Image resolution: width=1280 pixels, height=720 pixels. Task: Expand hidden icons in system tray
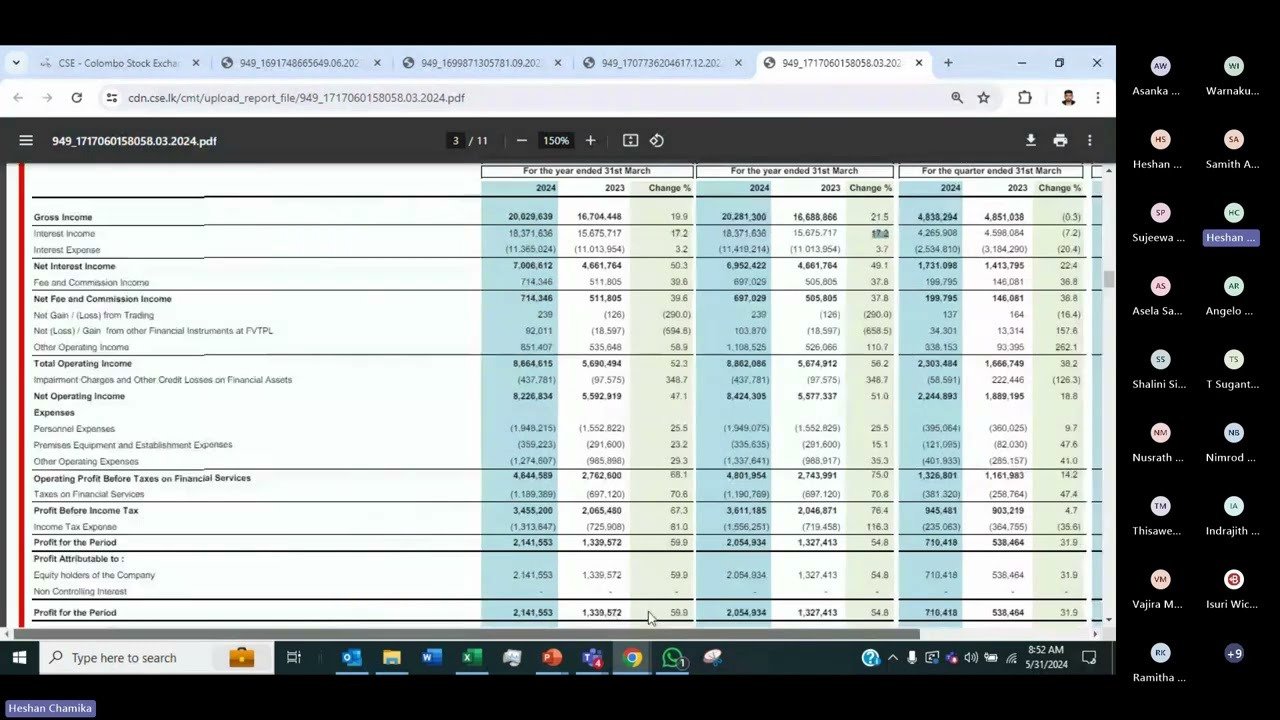tap(893, 657)
